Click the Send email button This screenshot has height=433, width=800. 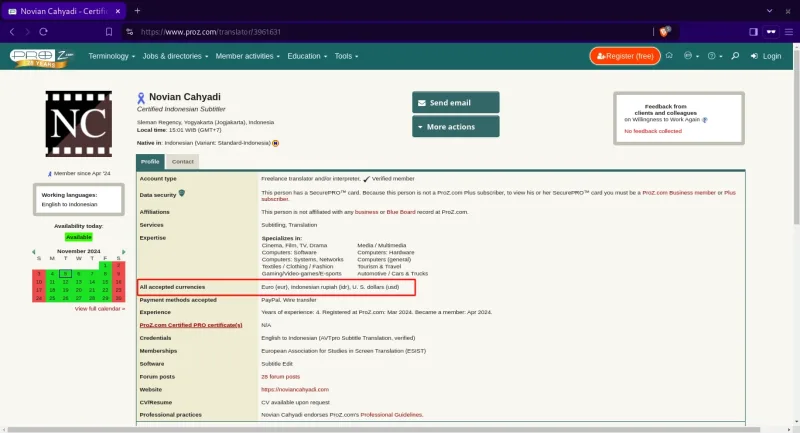tap(456, 103)
